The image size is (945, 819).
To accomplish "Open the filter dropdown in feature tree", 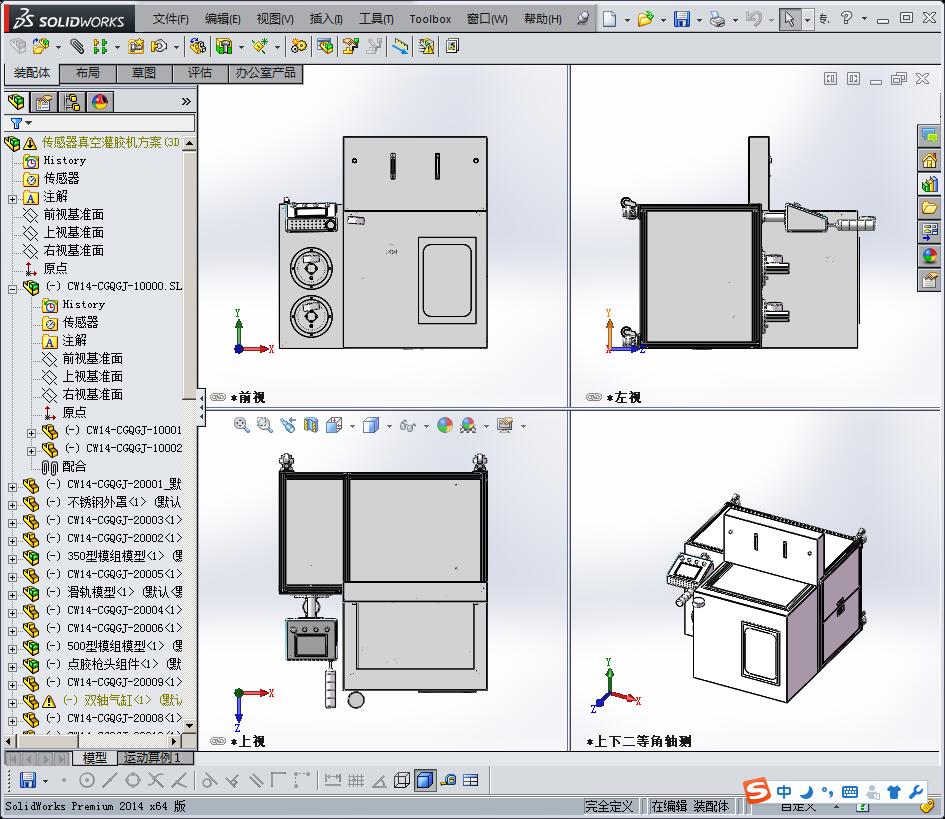I will coord(28,123).
